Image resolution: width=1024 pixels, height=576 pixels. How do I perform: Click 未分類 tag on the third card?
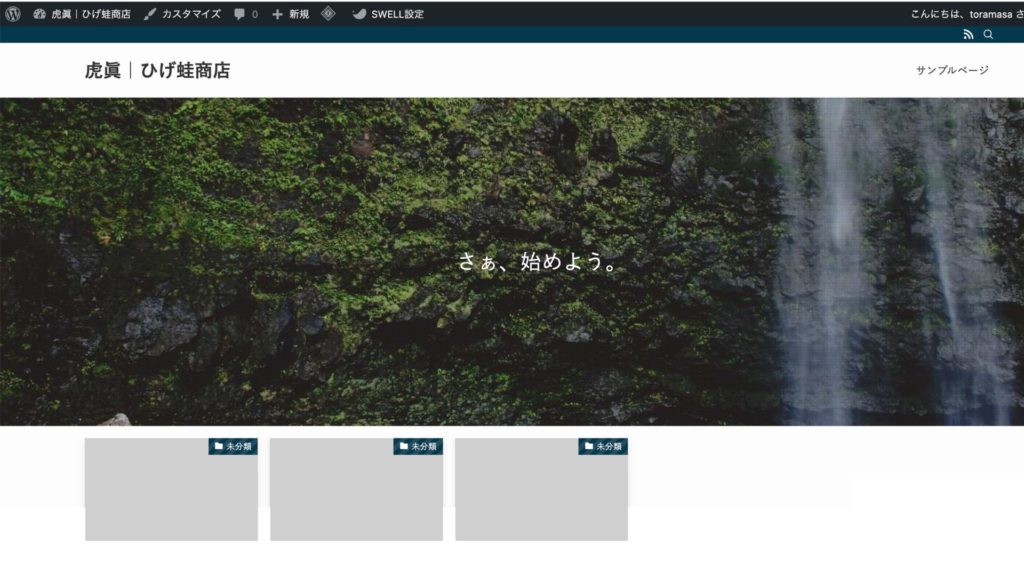click(603, 446)
